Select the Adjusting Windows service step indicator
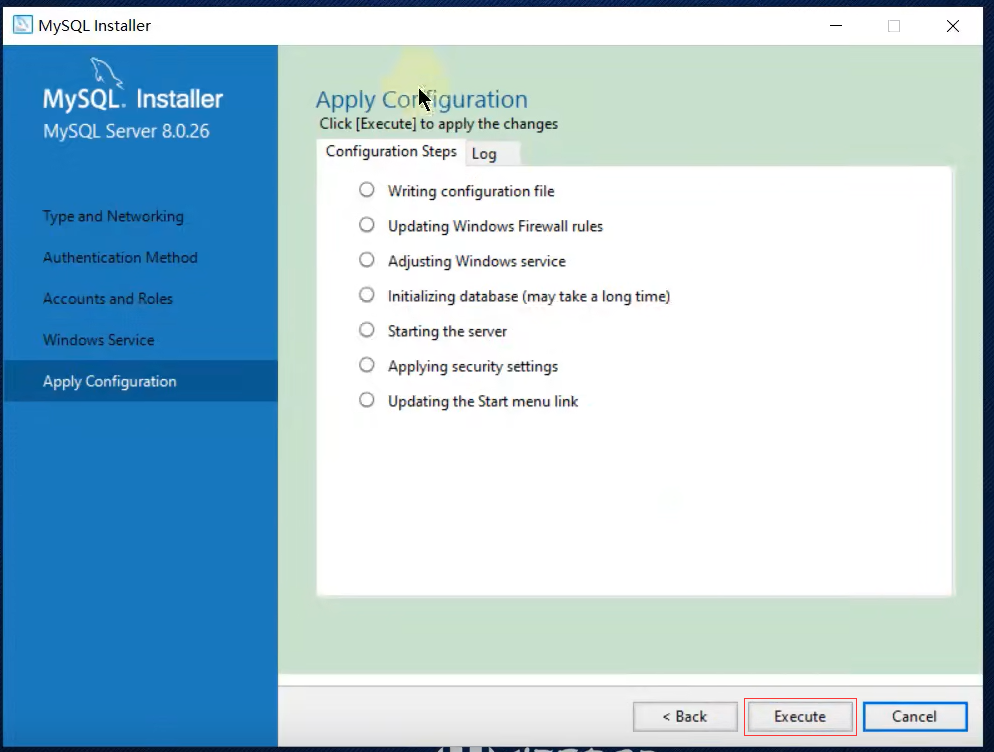 [x=367, y=260]
